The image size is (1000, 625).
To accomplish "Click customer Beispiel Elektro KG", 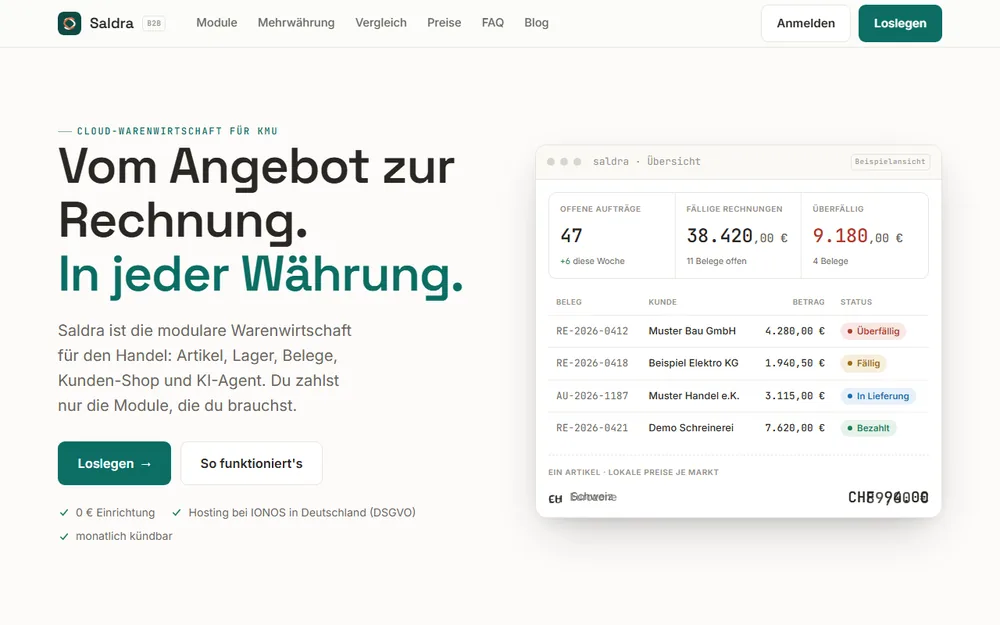I will point(693,363).
